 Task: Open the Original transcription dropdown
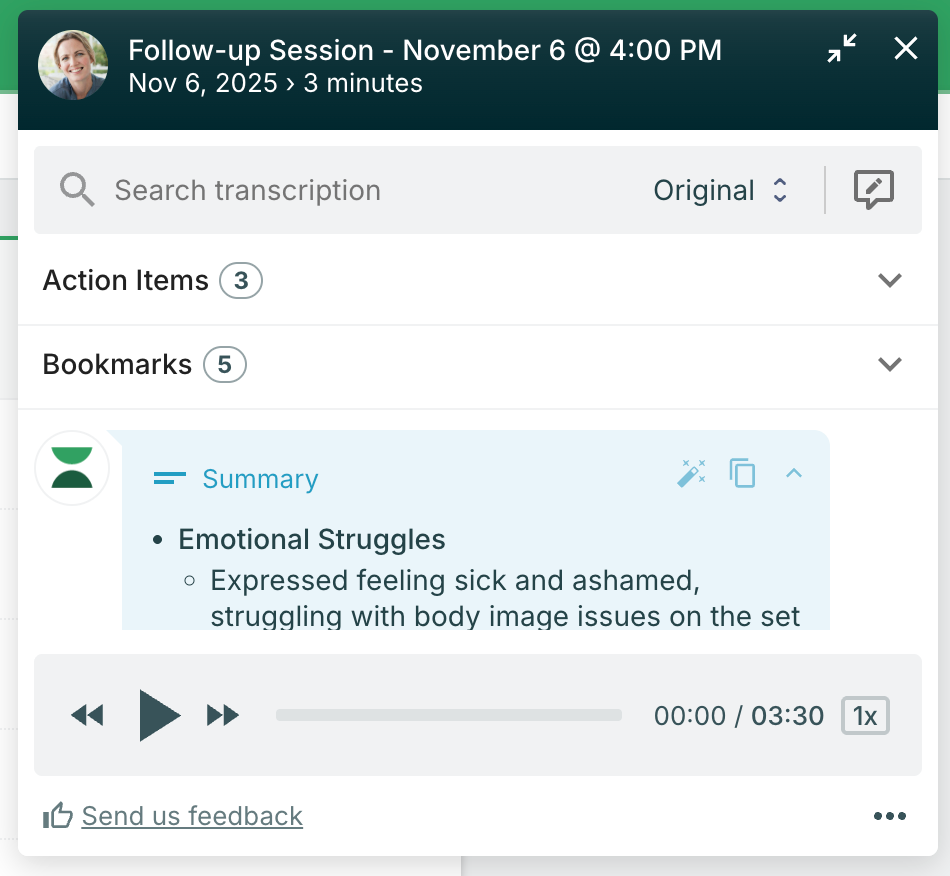(721, 190)
